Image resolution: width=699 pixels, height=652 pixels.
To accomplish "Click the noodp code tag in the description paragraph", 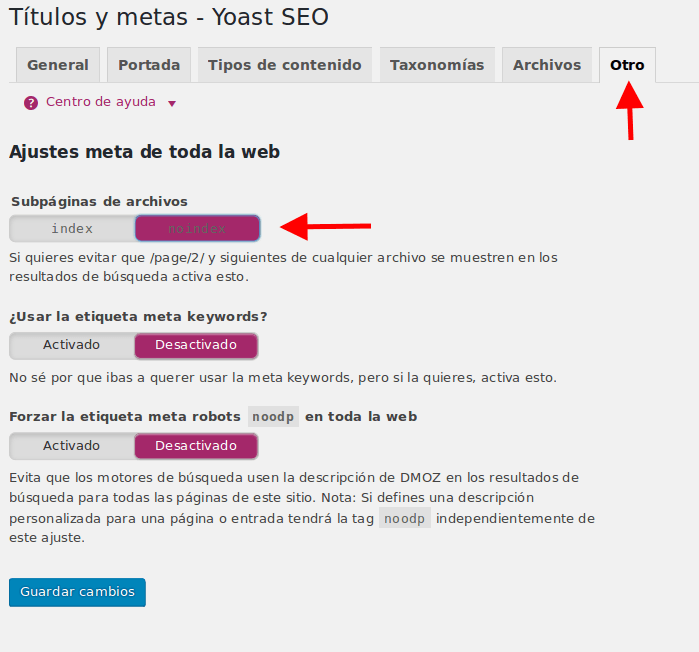I will (x=405, y=518).
